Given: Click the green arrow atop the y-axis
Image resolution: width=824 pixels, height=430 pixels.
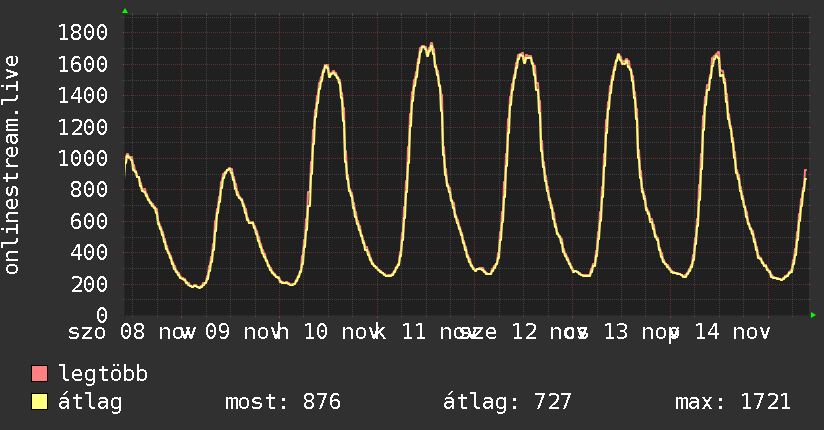Looking at the screenshot, I should point(125,11).
